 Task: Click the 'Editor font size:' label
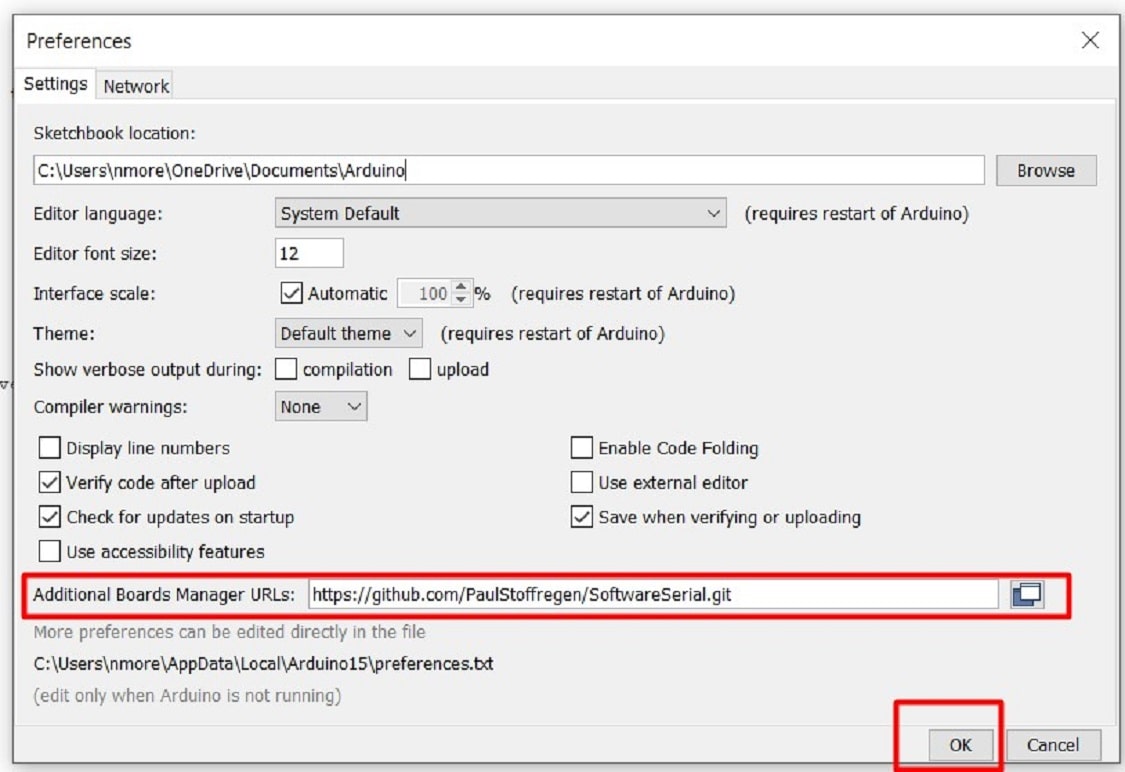click(x=95, y=253)
